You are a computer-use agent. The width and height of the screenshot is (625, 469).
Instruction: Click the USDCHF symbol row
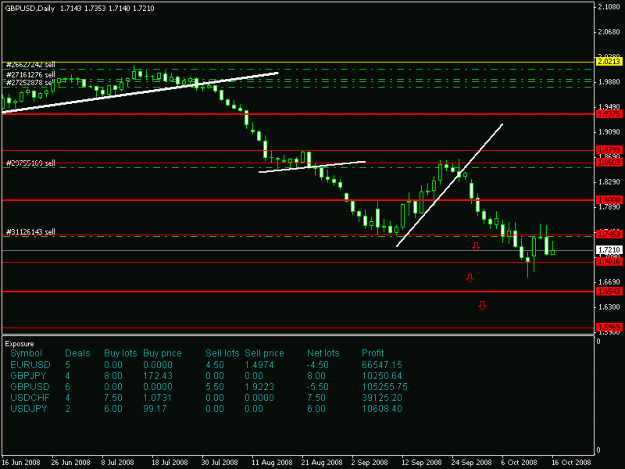click(x=30, y=398)
